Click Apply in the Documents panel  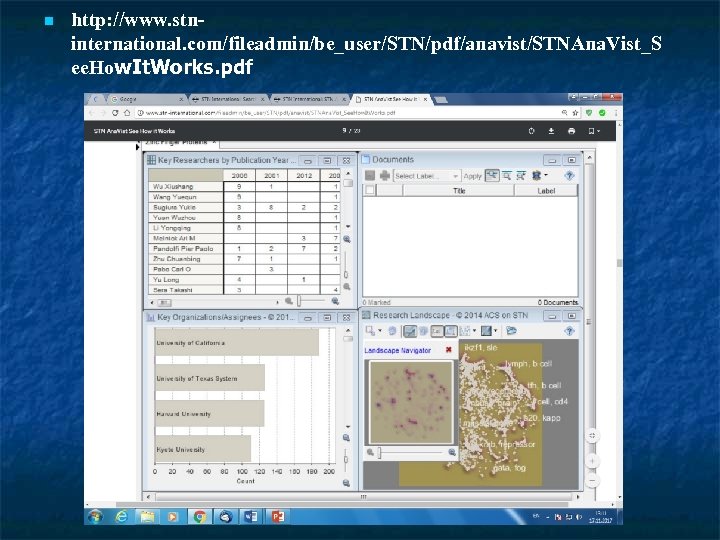(472, 176)
